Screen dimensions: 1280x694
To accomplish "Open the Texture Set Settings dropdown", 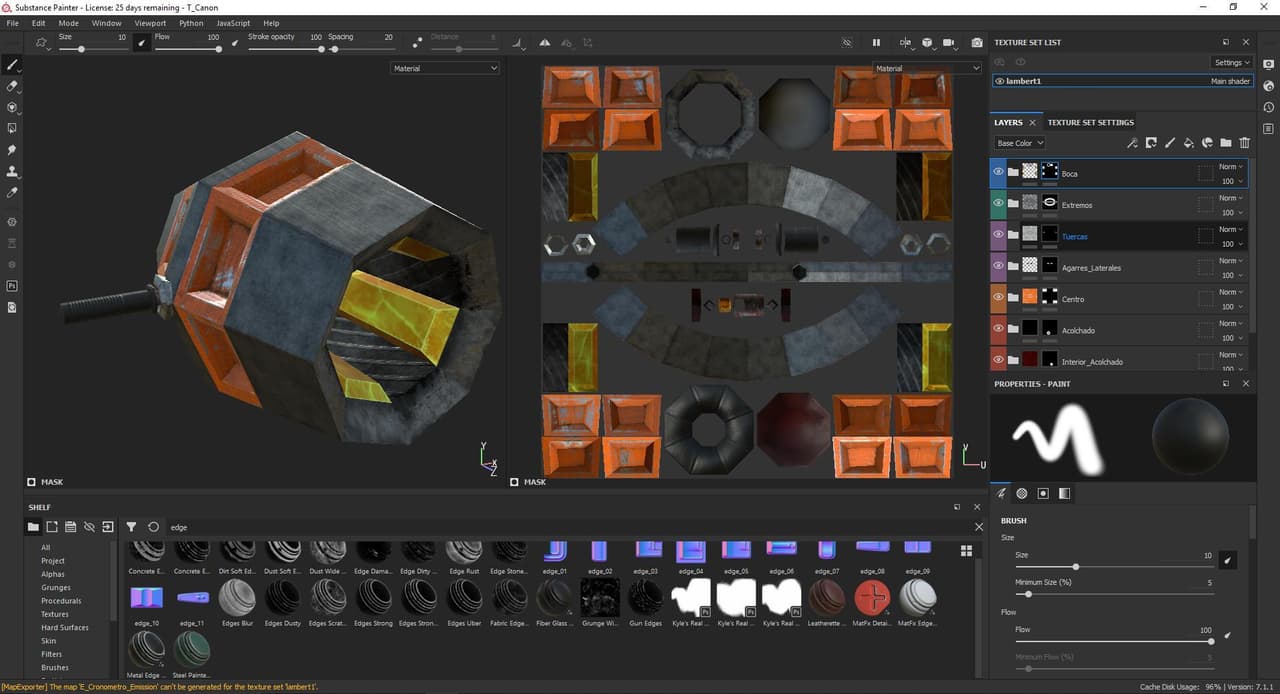I will click(1232, 62).
